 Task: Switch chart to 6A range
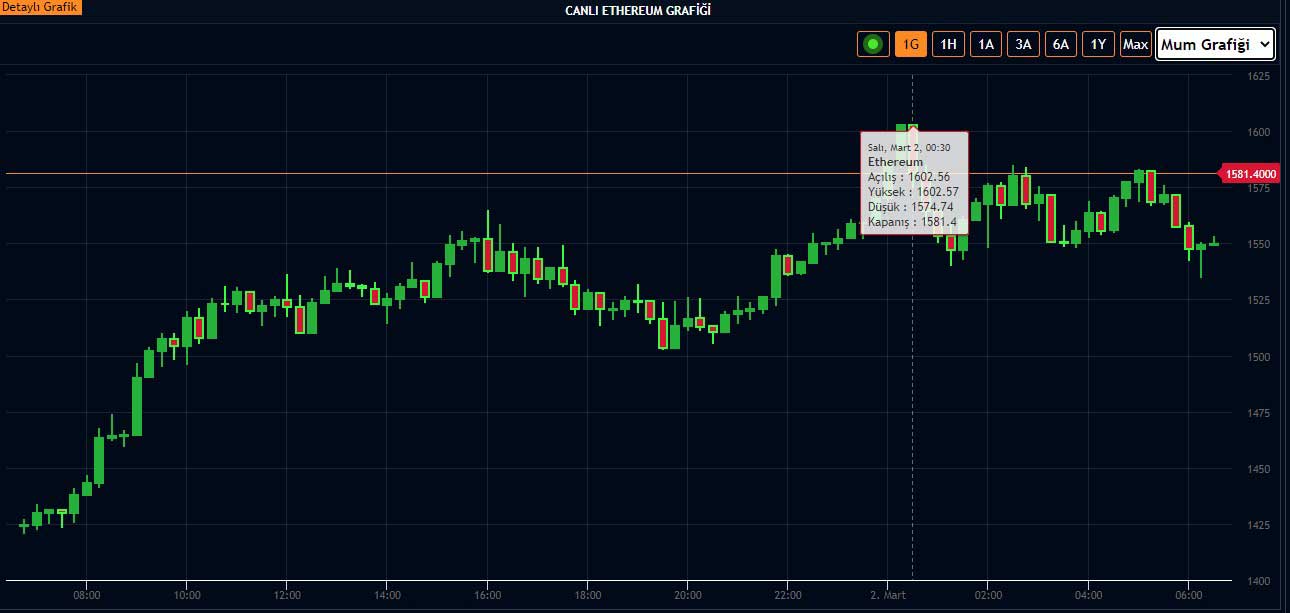[x=1061, y=44]
